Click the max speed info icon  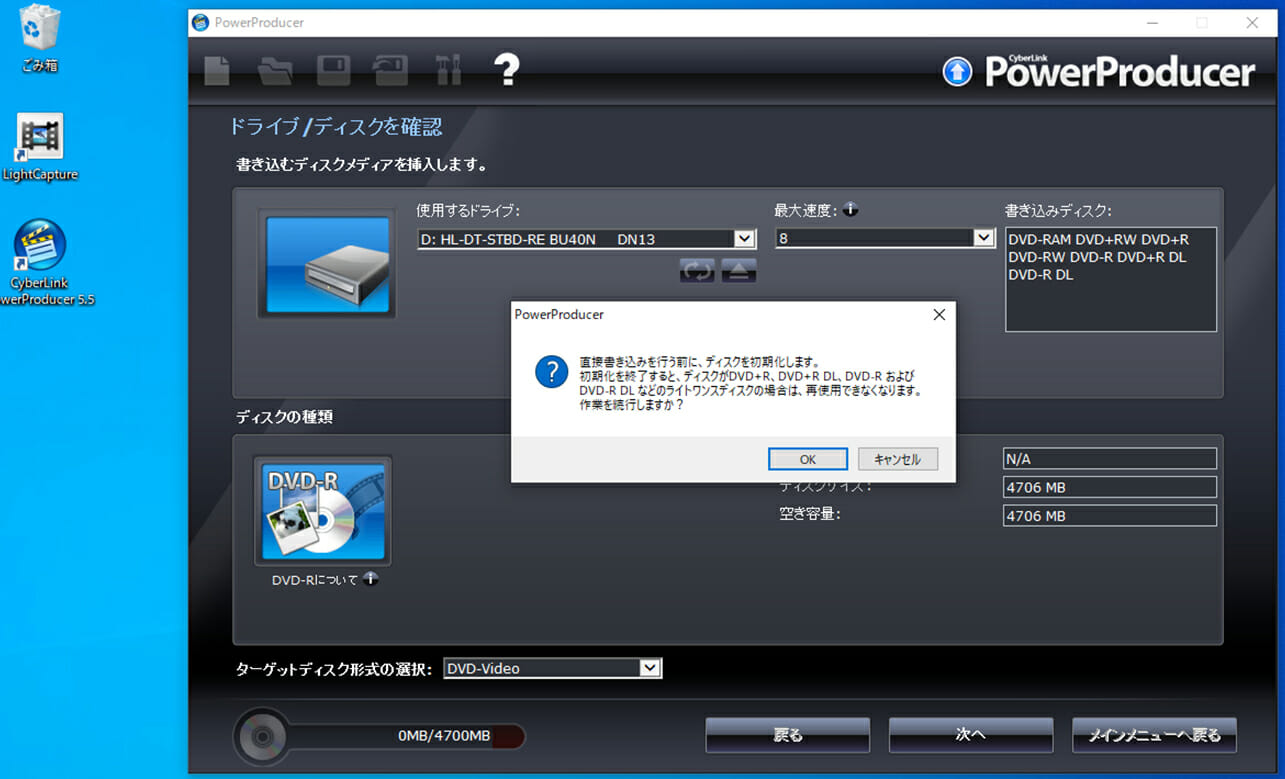[x=851, y=210]
